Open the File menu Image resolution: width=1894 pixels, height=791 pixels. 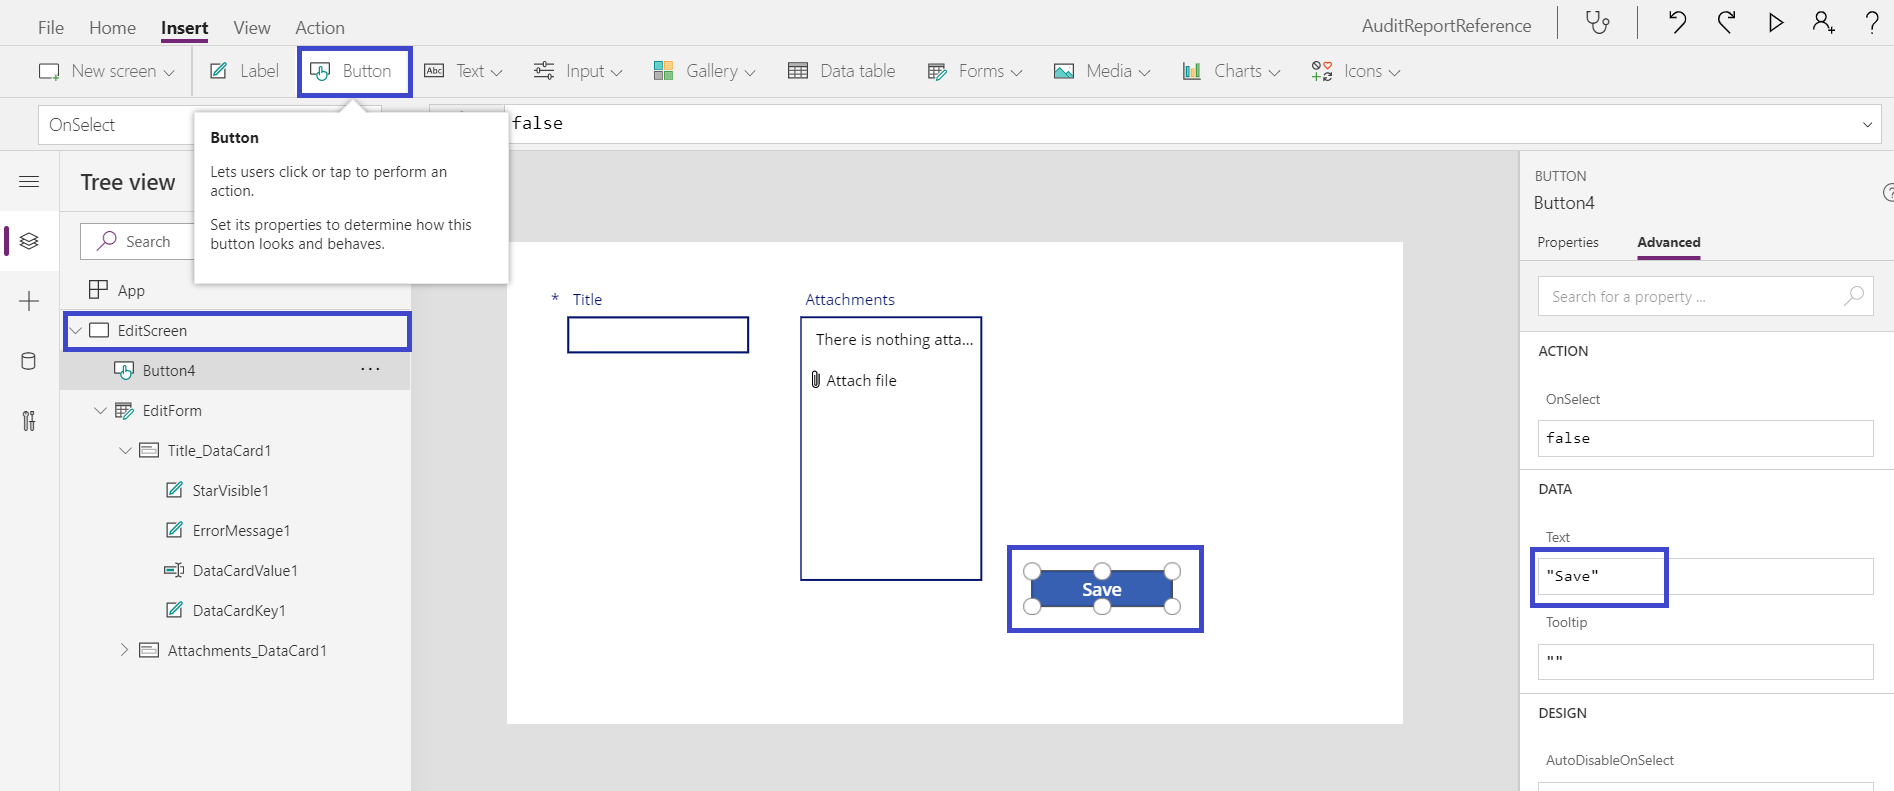pos(51,27)
